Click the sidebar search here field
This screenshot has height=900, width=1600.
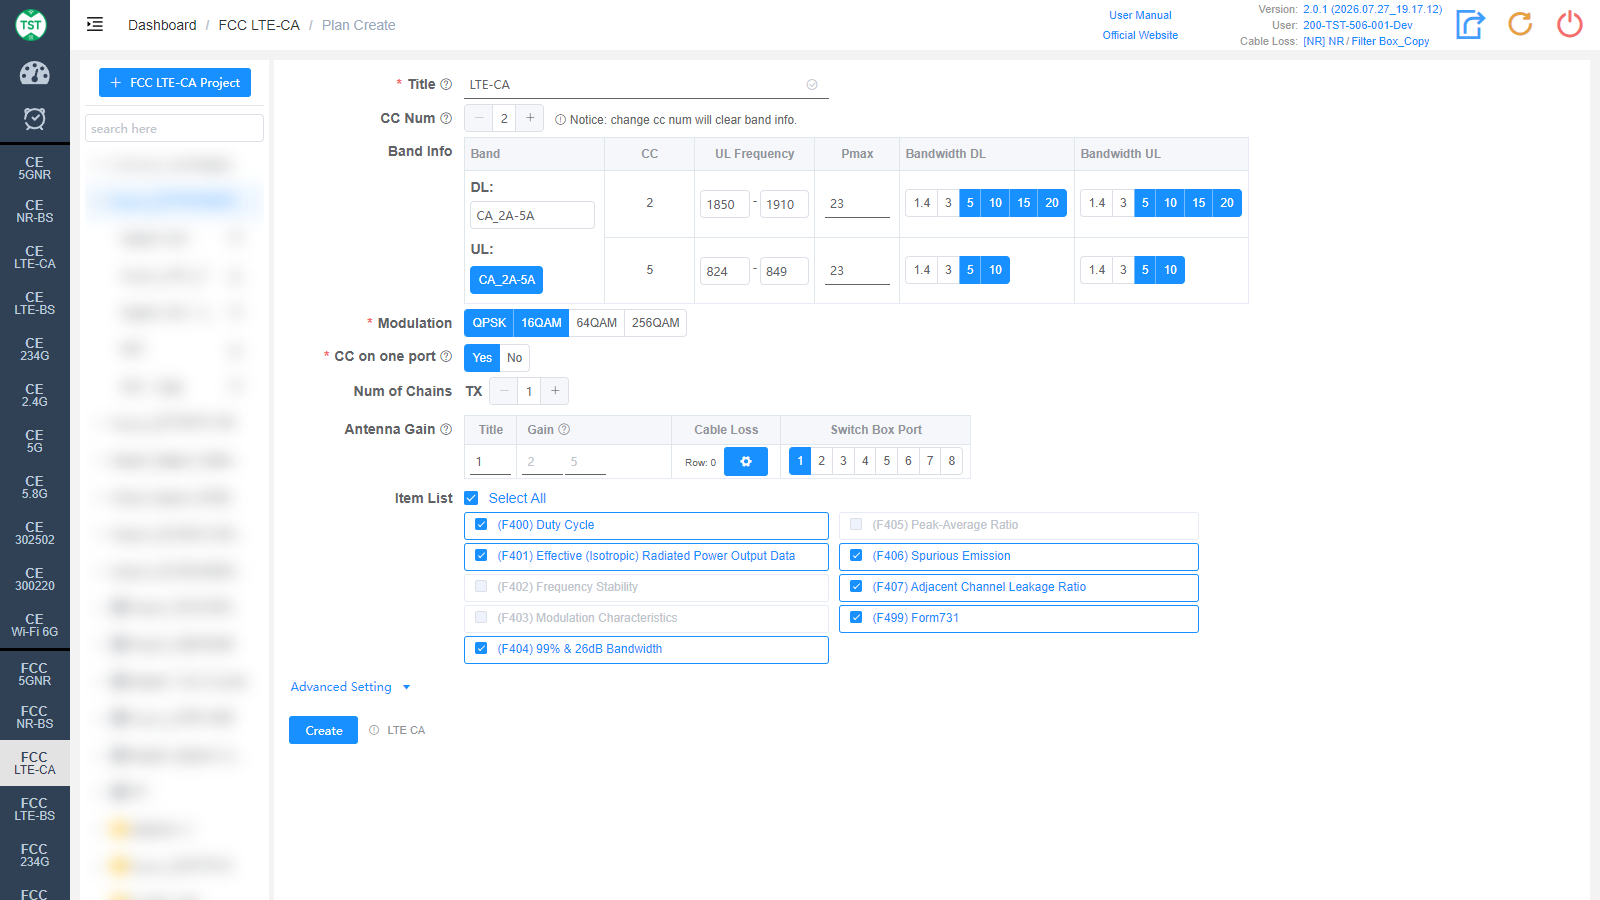tap(174, 128)
